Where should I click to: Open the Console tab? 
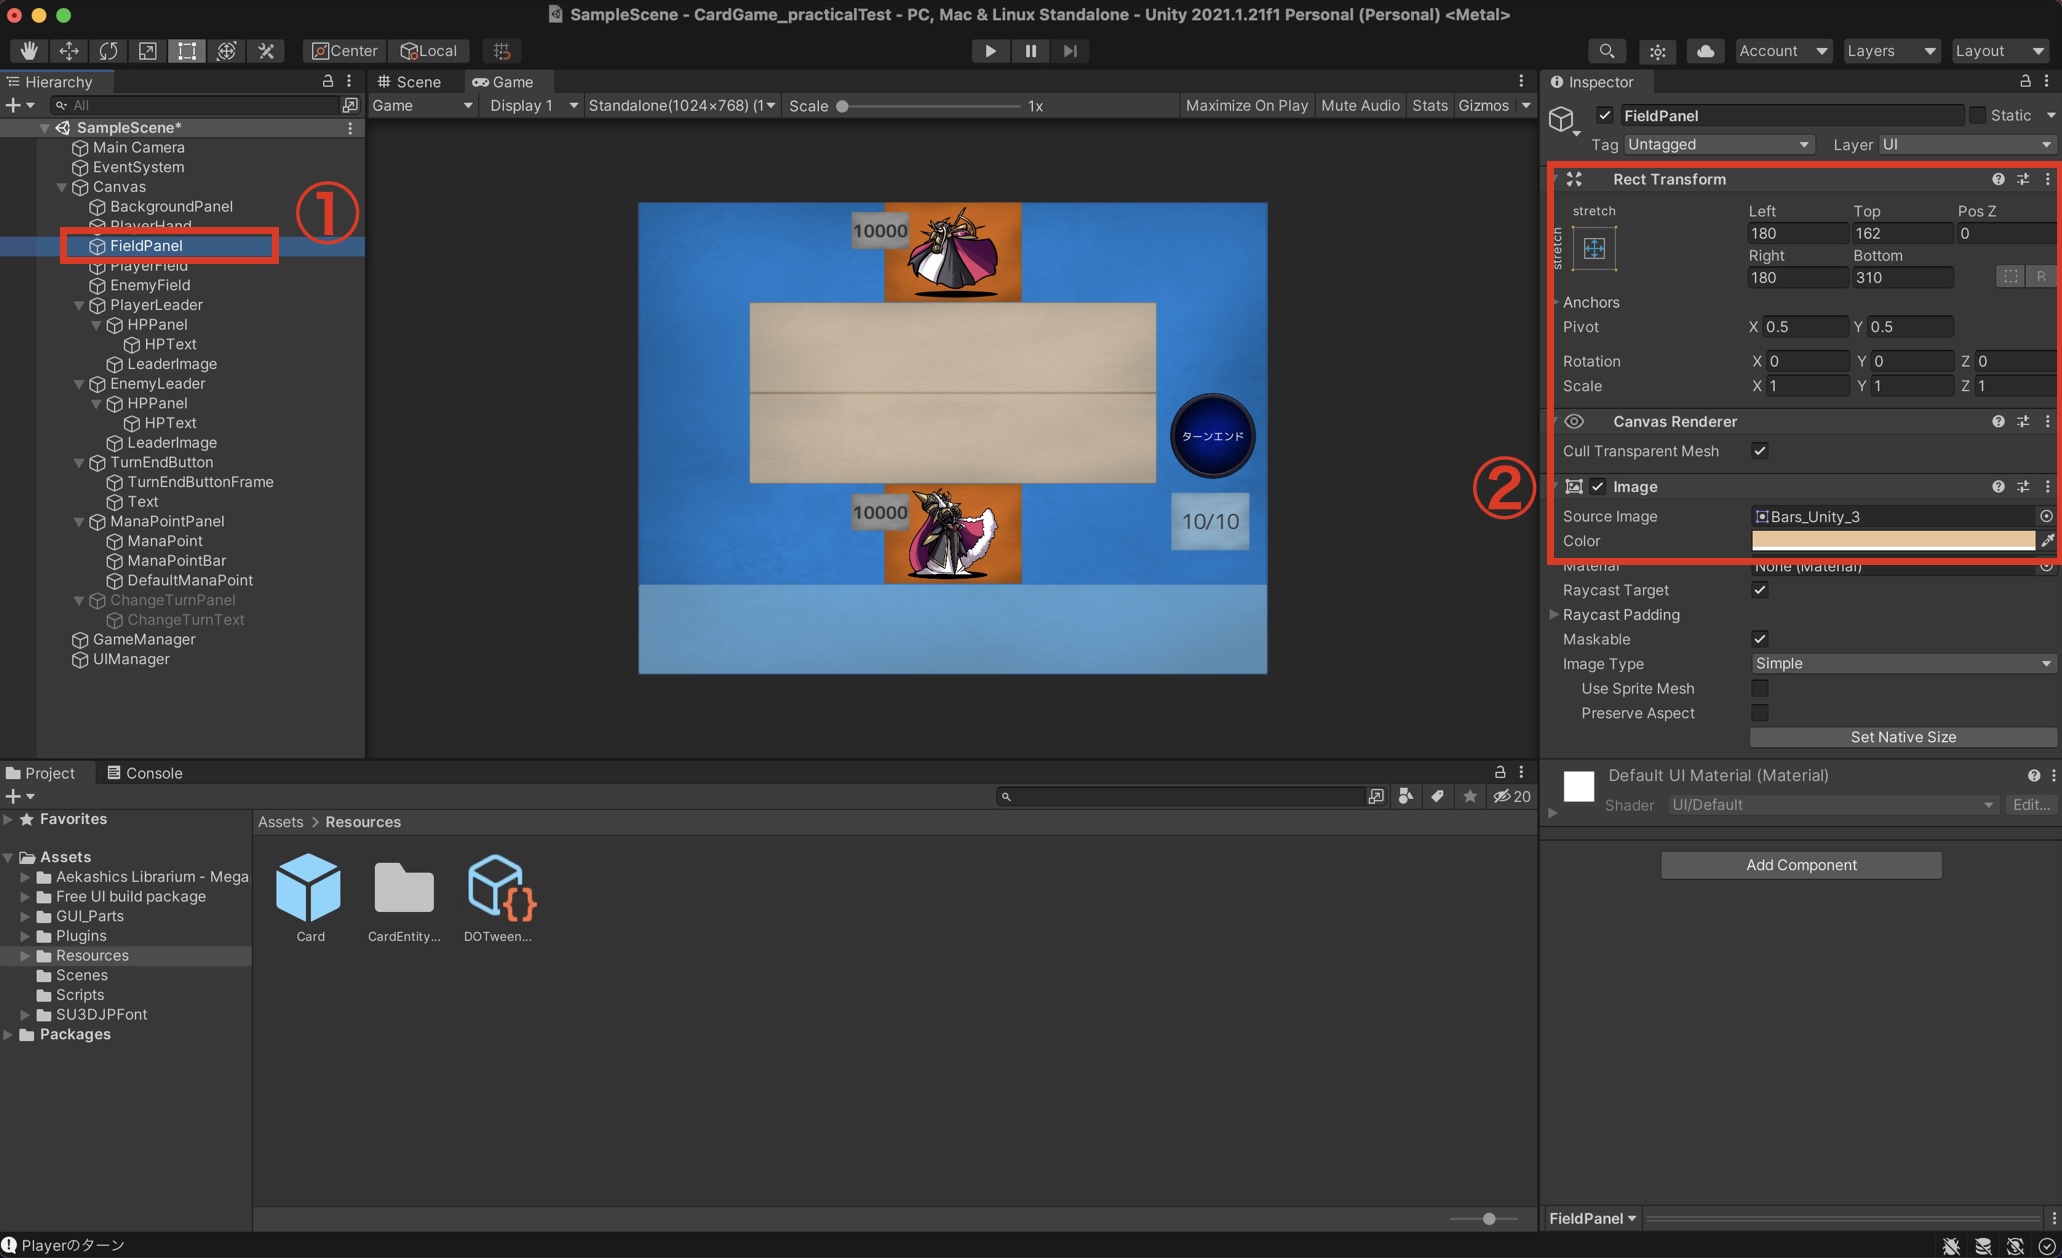(145, 773)
